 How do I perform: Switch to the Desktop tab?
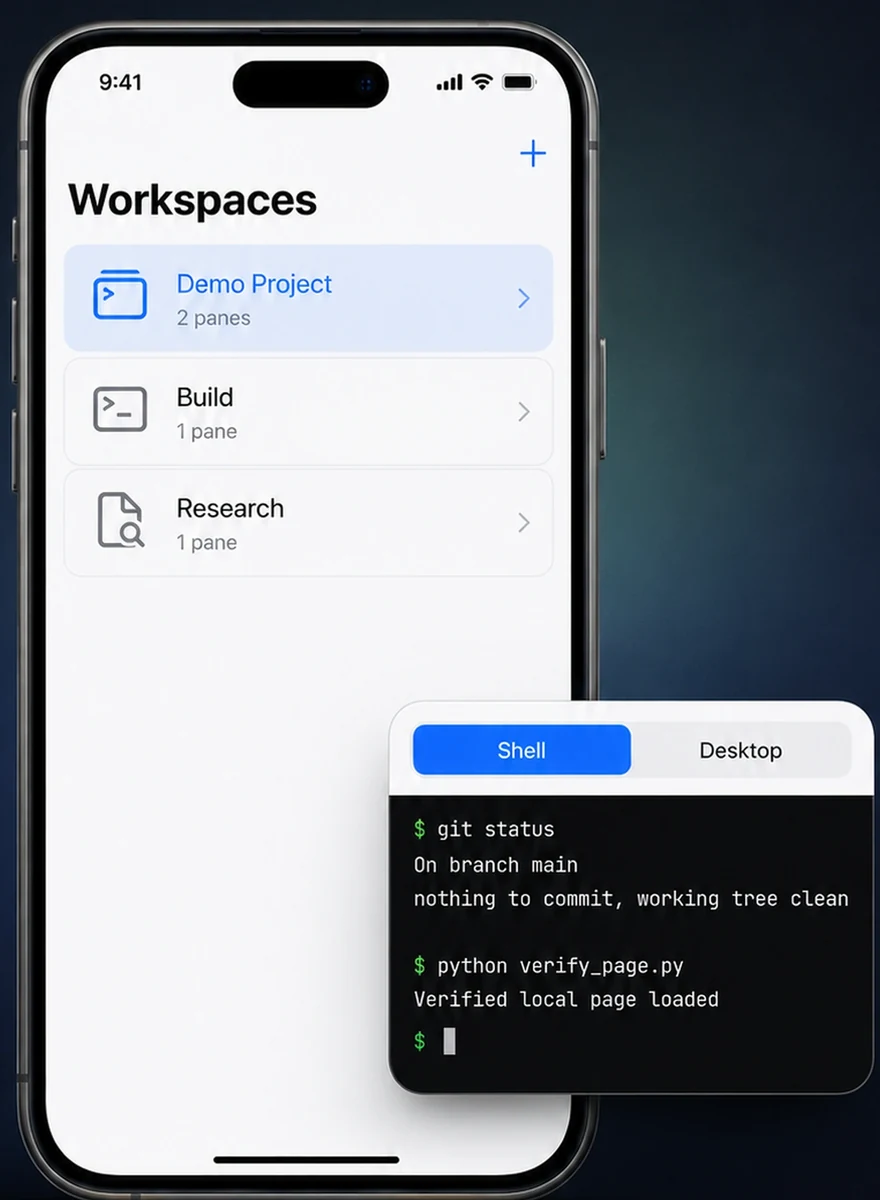coord(741,750)
